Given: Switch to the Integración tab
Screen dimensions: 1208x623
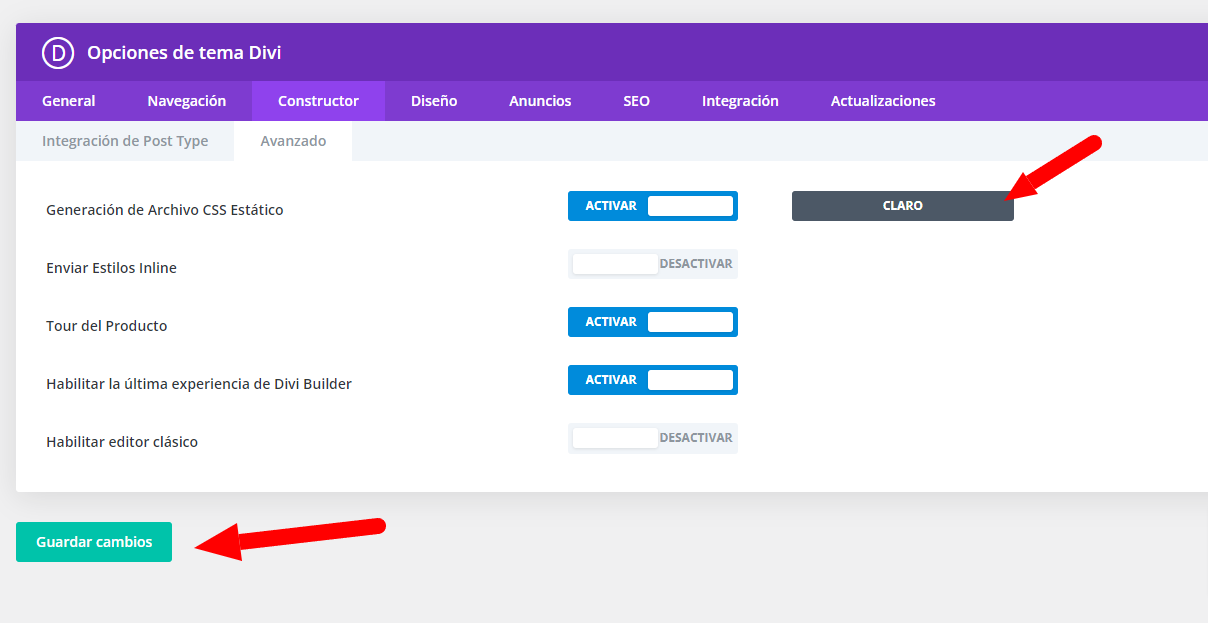Looking at the screenshot, I should click(x=740, y=101).
